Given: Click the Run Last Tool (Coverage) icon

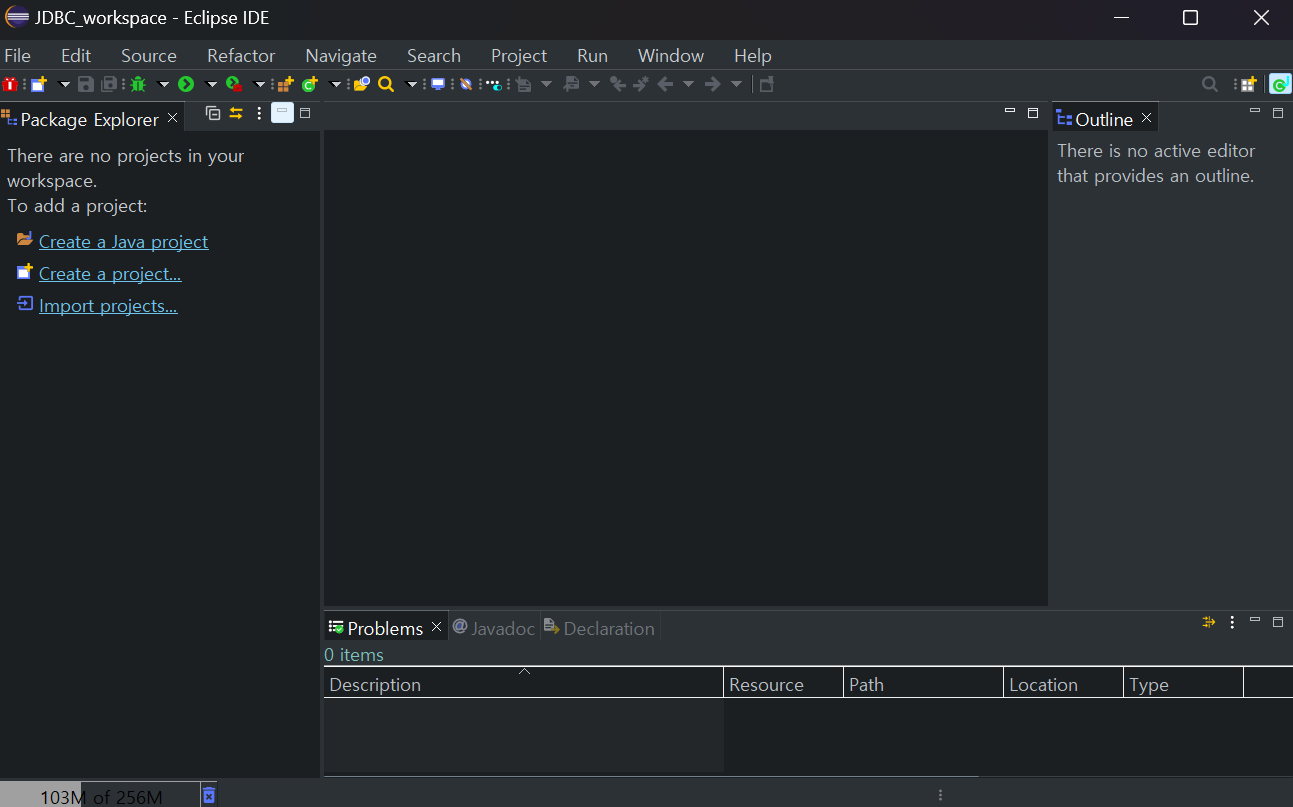Looking at the screenshot, I should click(234, 85).
